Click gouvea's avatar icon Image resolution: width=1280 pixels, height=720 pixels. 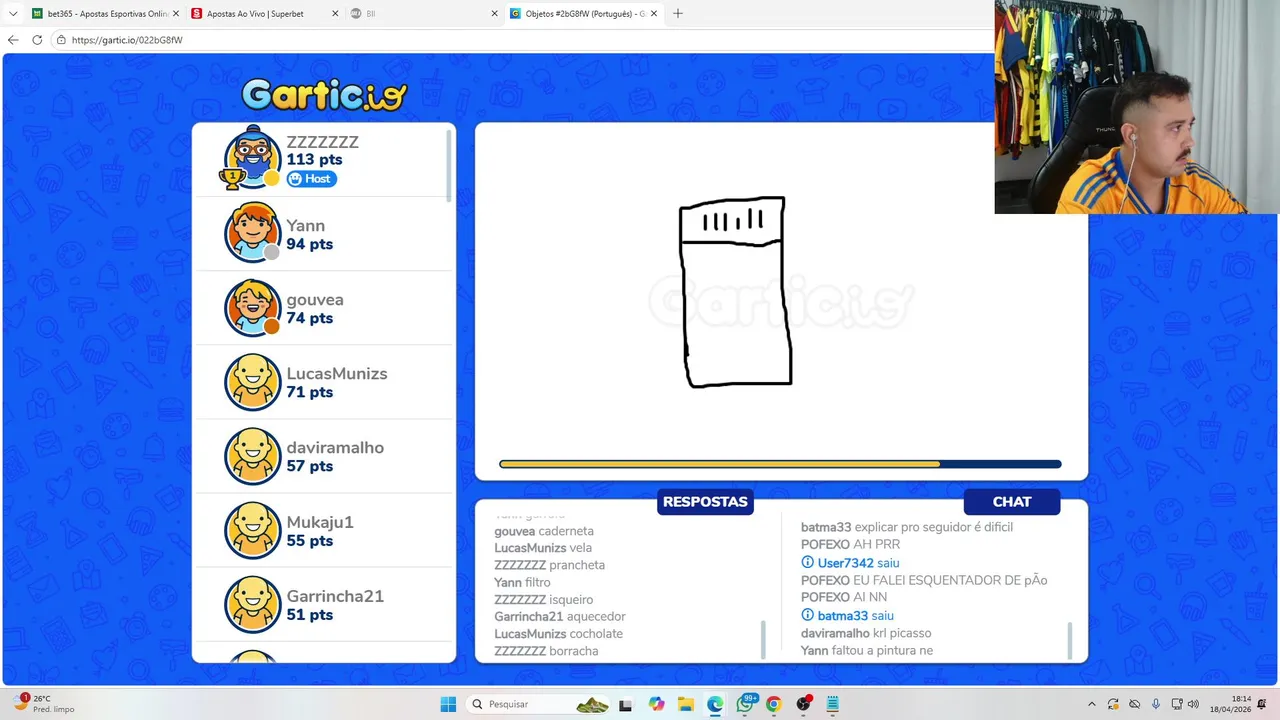point(252,306)
